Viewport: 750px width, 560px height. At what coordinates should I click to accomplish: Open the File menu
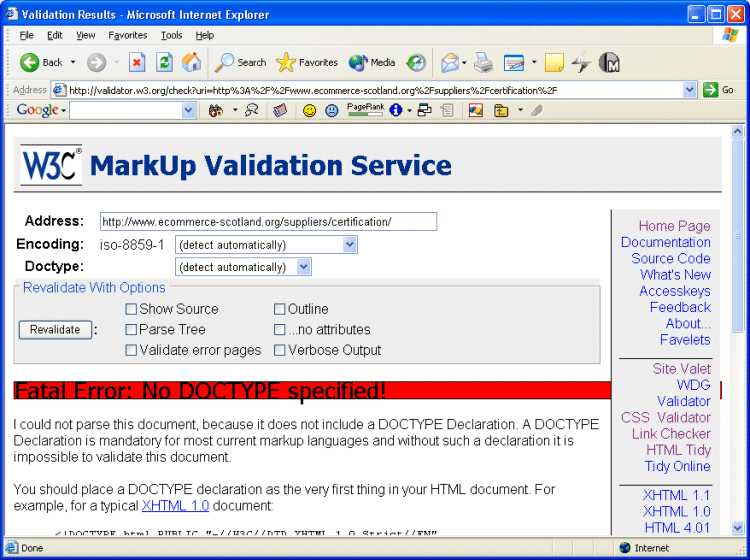tap(26, 35)
